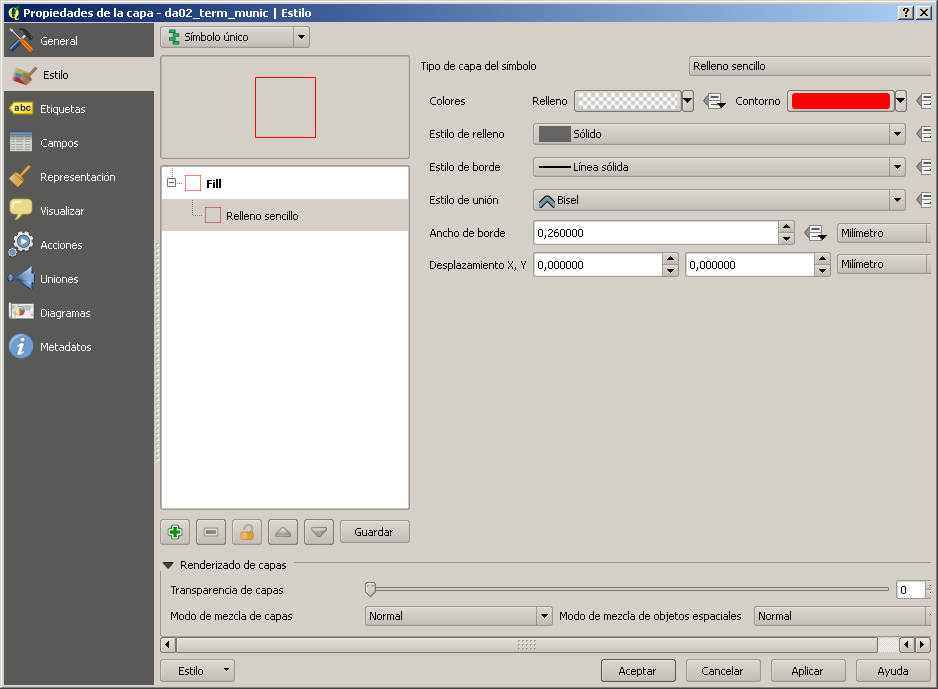This screenshot has height=689, width=938.
Task: Open the Estilo menu button
Action: (197, 671)
